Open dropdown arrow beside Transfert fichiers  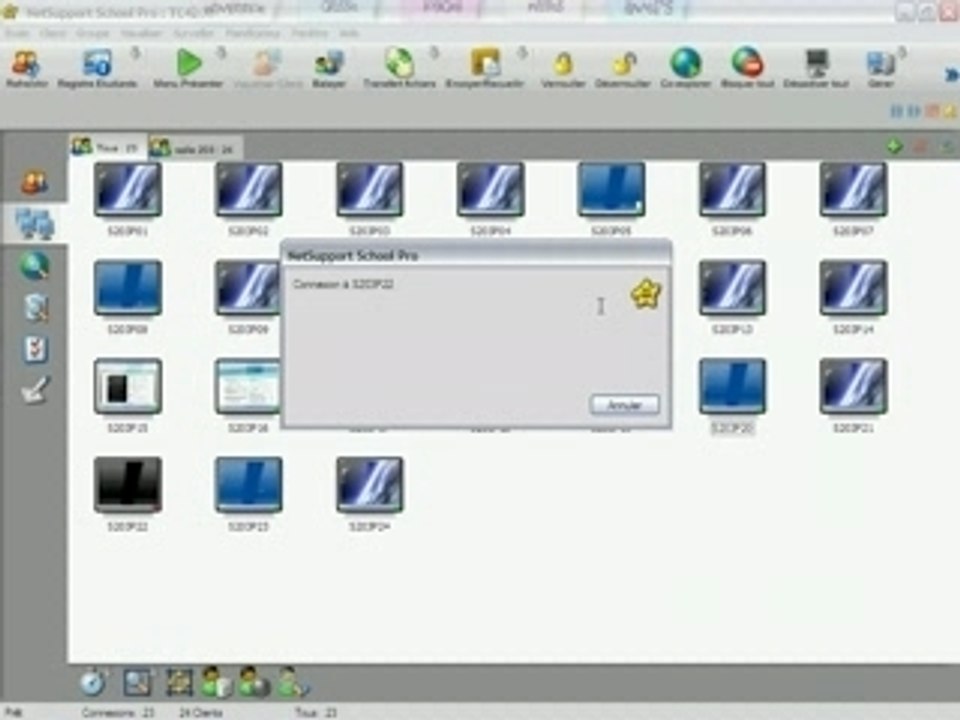click(x=434, y=54)
